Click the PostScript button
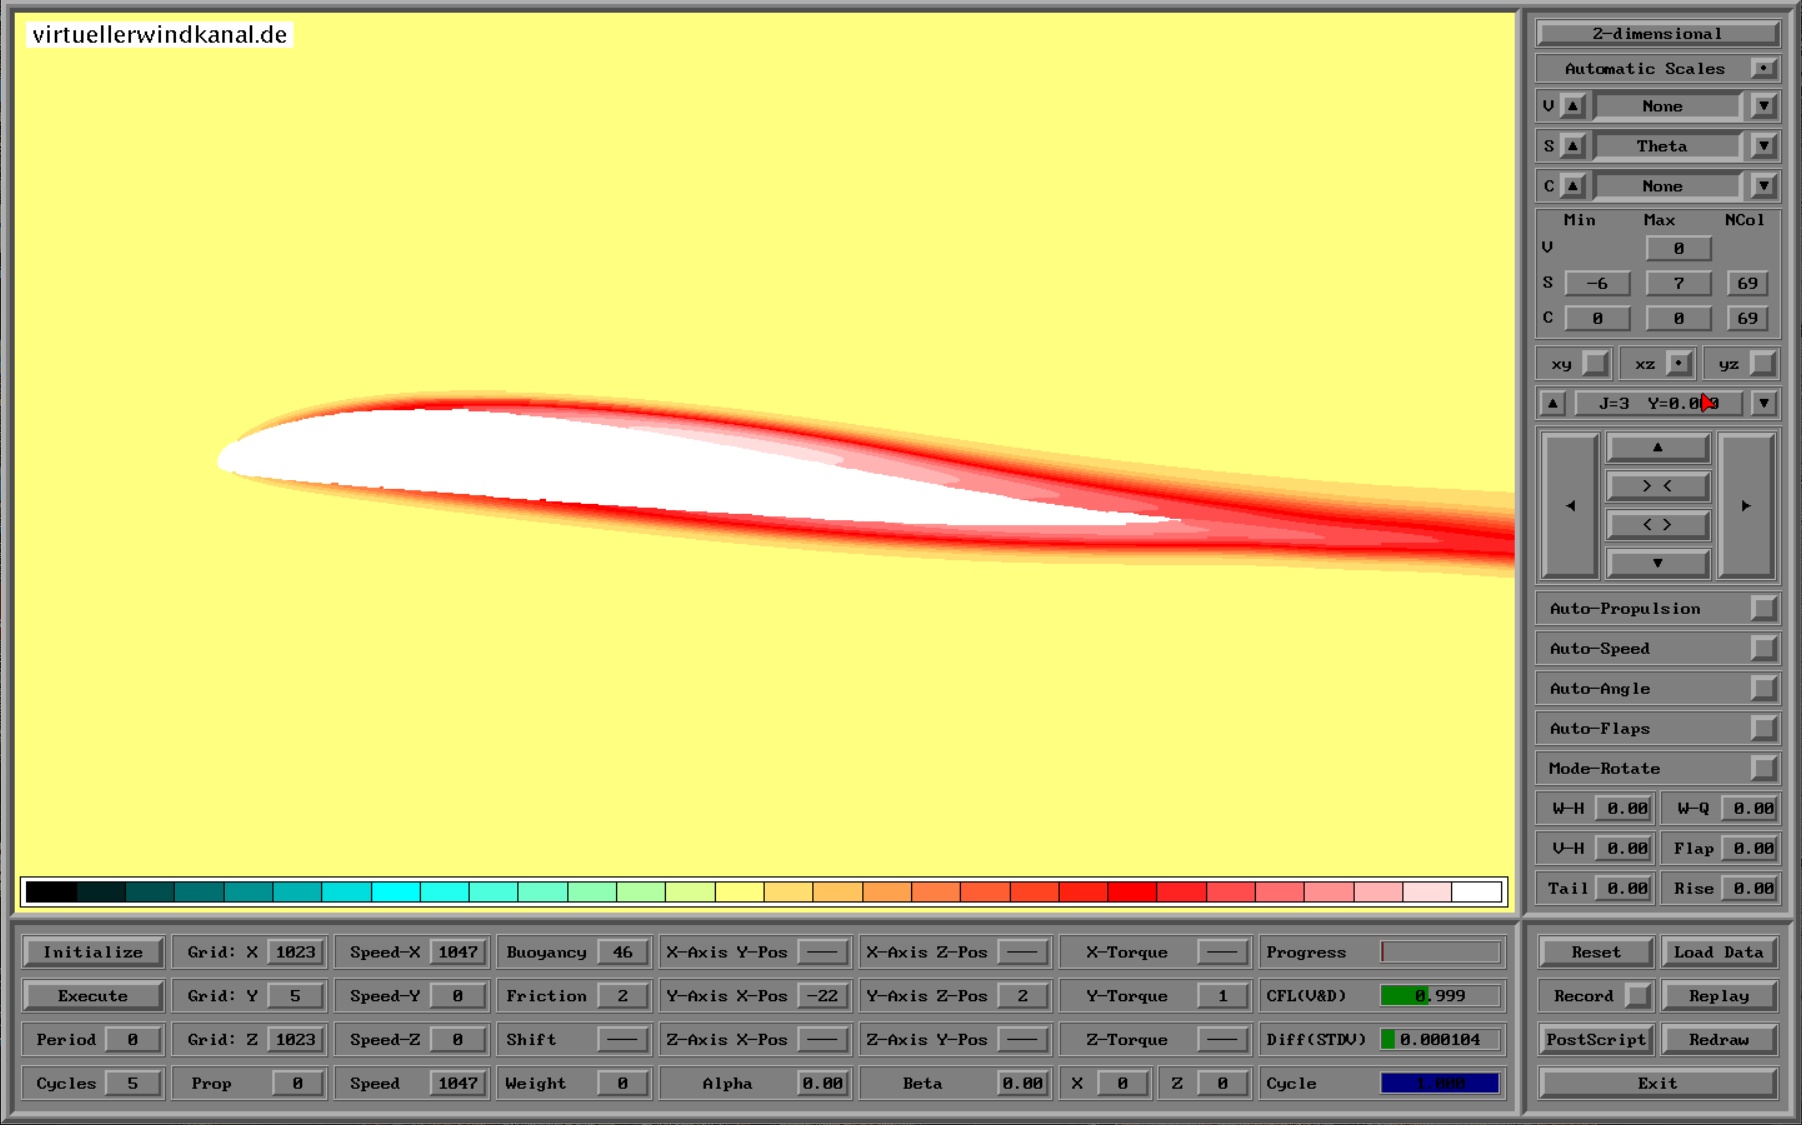Viewport: 1802px width, 1125px height. [x=1595, y=1040]
